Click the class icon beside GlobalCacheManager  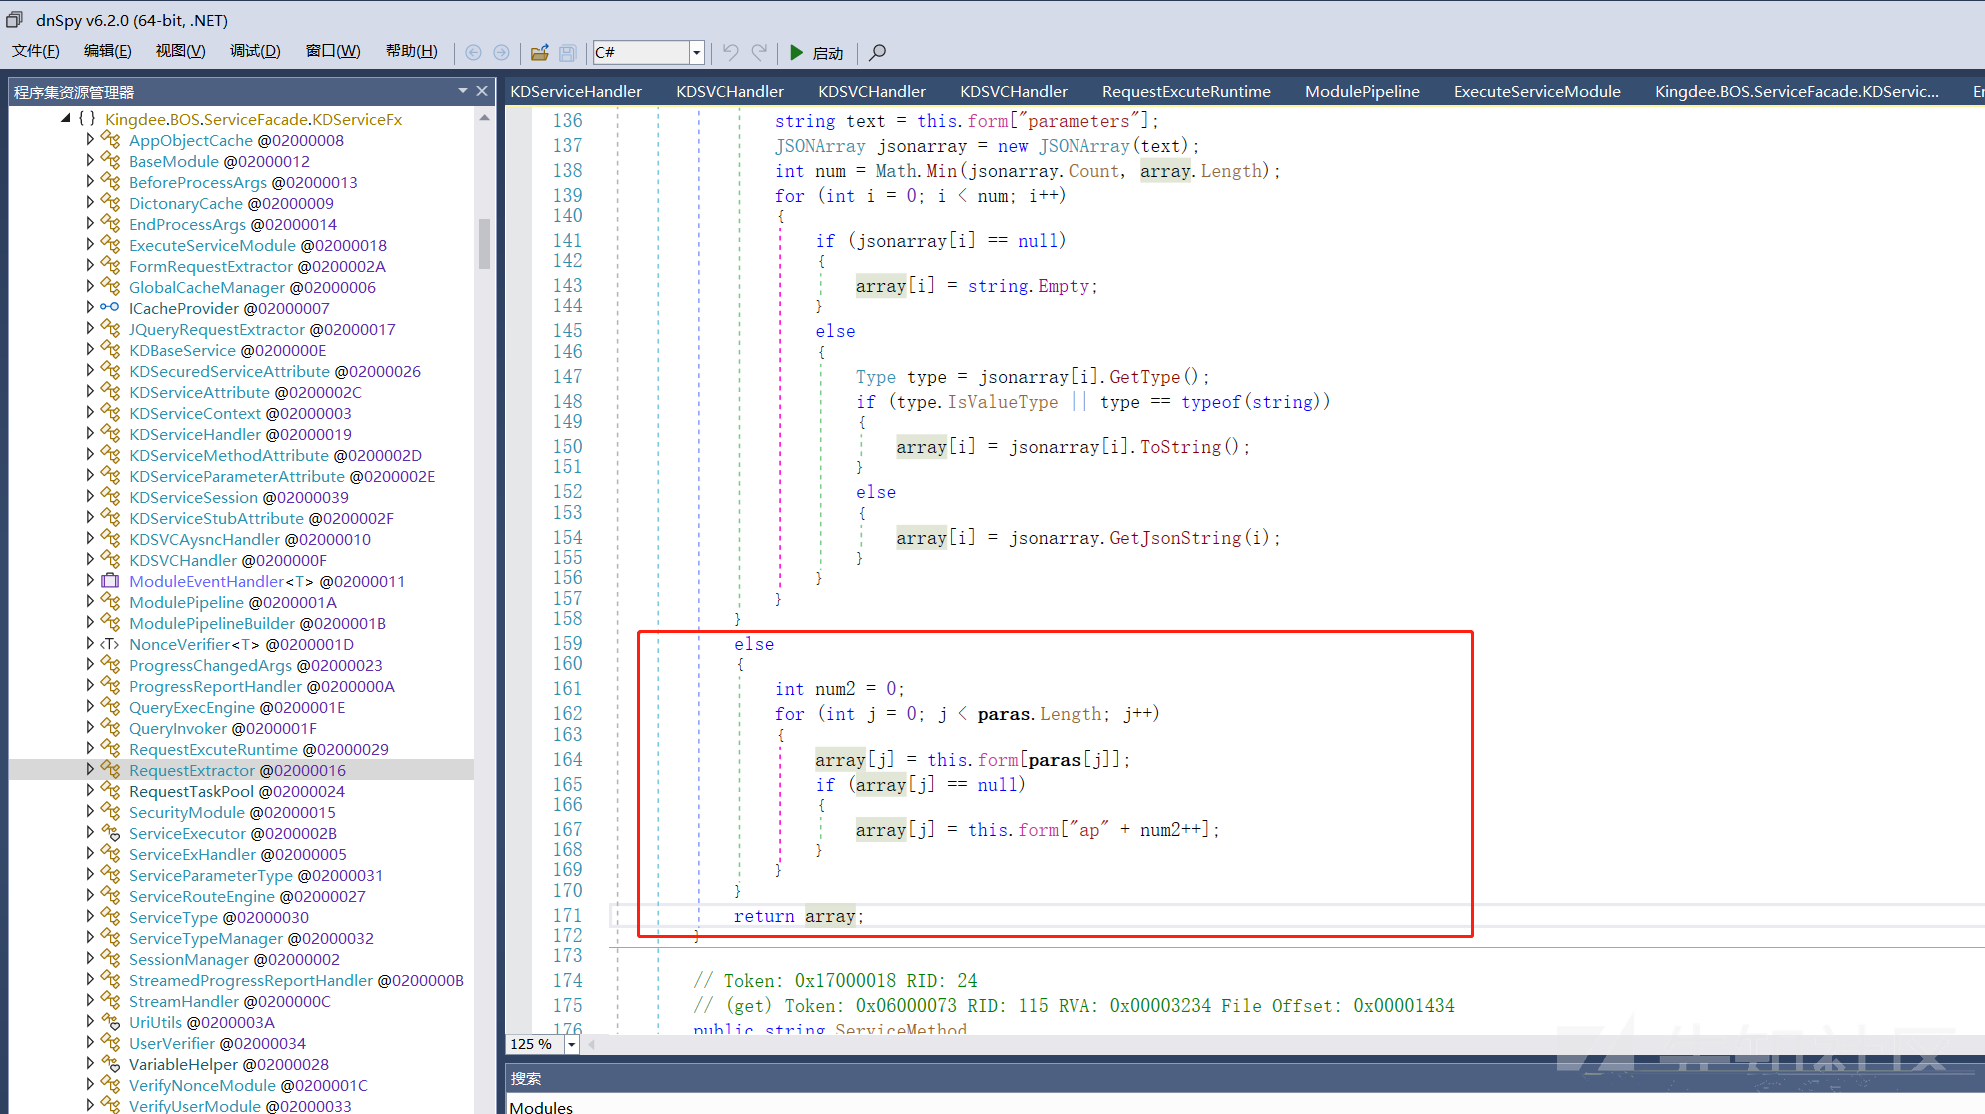tap(110, 287)
